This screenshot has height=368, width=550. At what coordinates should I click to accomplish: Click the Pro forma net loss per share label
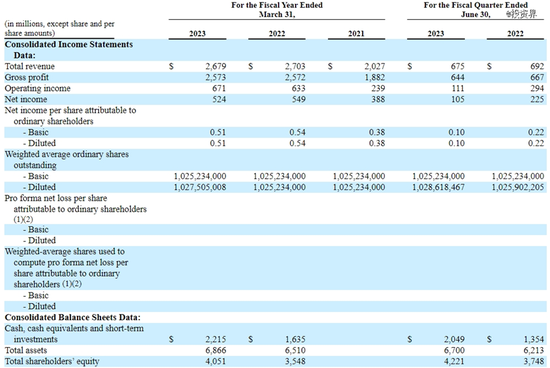pyautogui.click(x=75, y=209)
